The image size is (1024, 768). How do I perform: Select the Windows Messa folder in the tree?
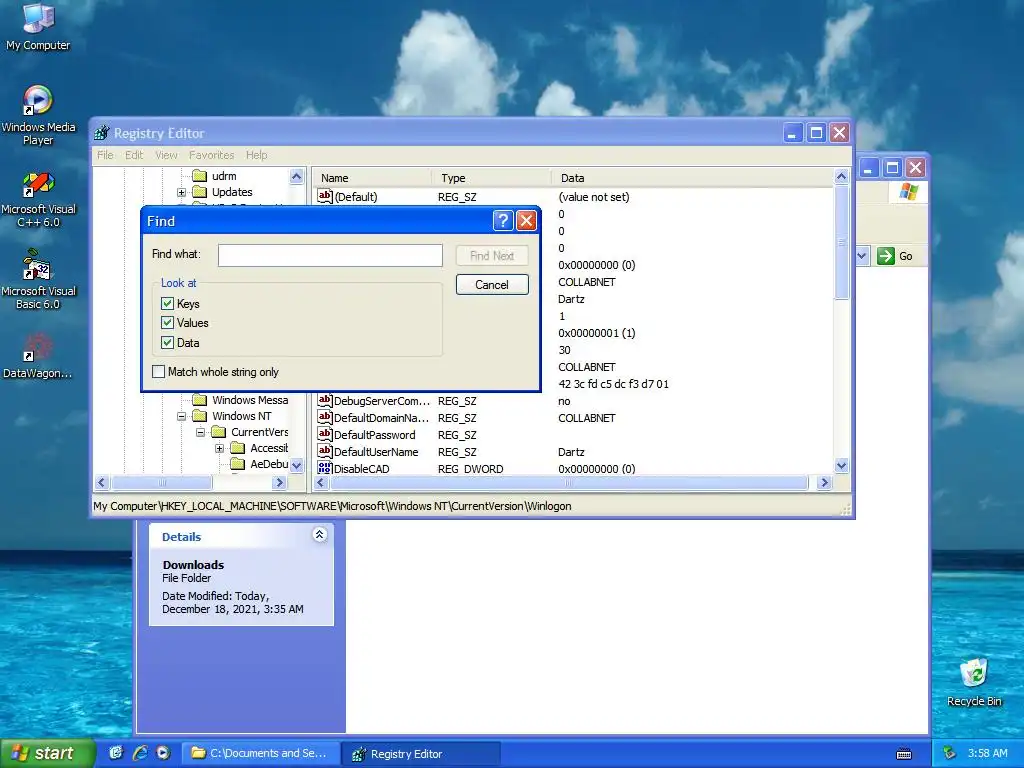240,400
